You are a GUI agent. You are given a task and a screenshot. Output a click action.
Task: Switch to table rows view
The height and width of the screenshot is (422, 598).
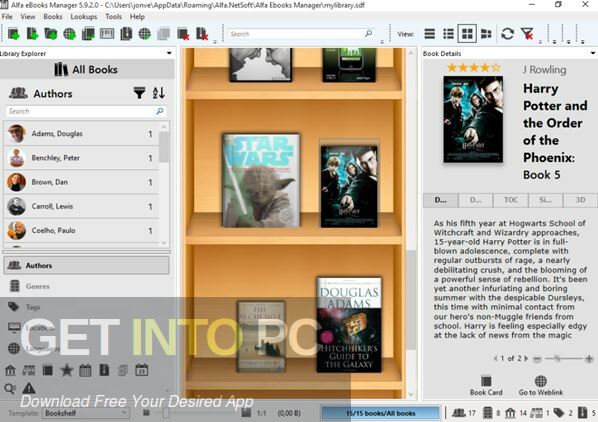430,34
